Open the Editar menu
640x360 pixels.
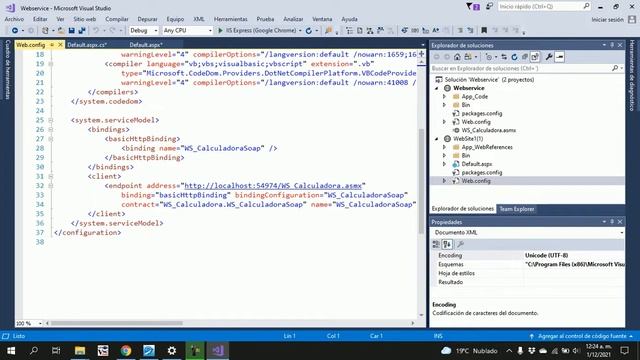[x=40, y=19]
